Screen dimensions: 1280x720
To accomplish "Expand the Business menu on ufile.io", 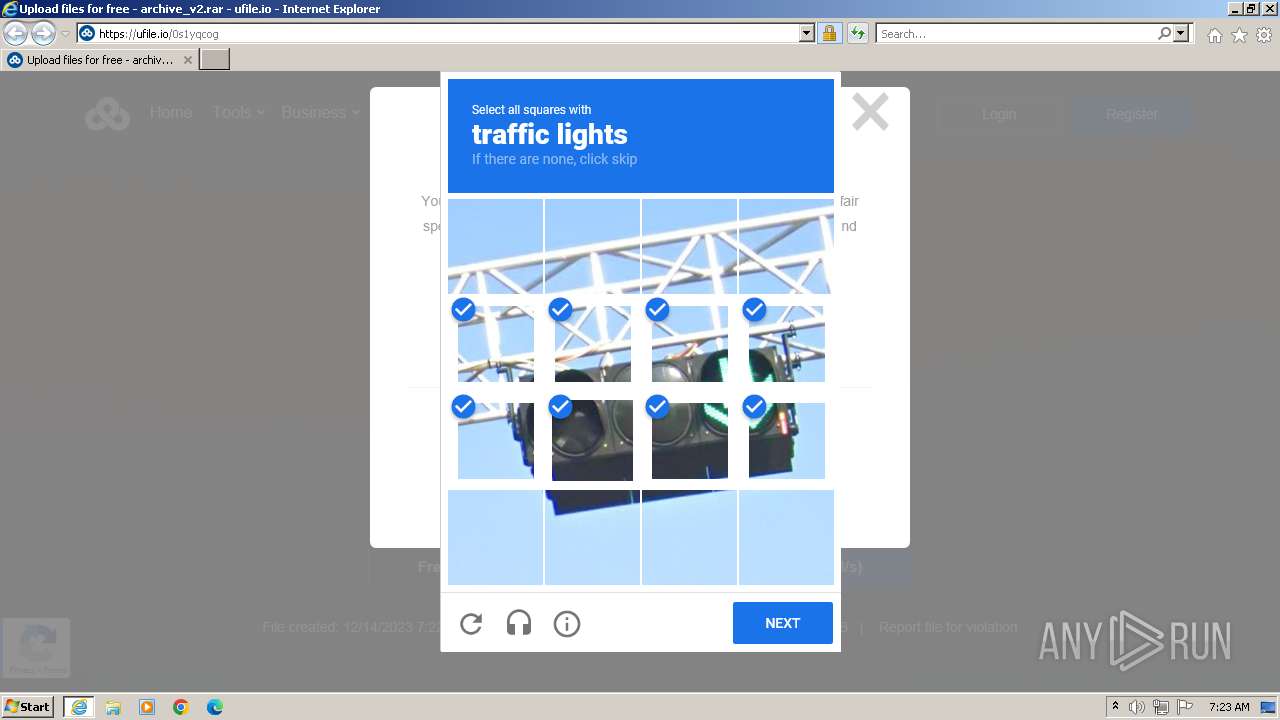I will click(x=320, y=112).
